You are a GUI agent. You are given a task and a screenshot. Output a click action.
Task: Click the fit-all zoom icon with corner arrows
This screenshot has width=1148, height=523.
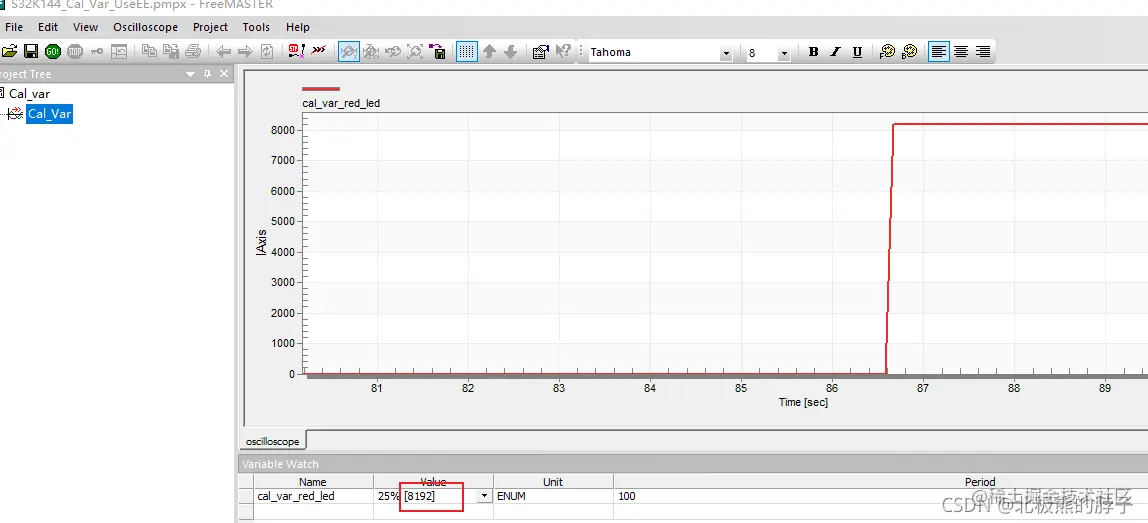415,51
